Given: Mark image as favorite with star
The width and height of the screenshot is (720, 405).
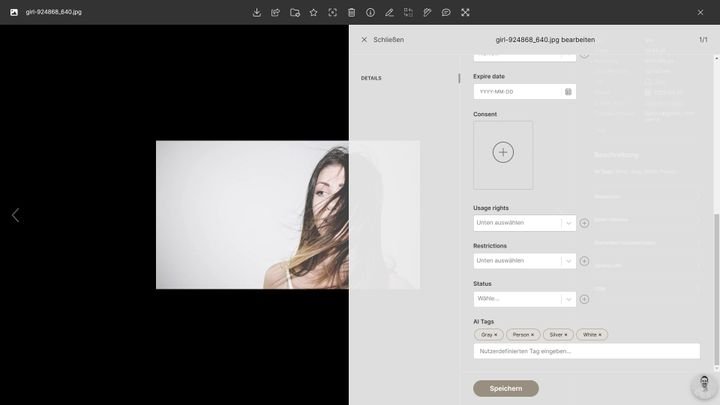Looking at the screenshot, I should point(314,12).
